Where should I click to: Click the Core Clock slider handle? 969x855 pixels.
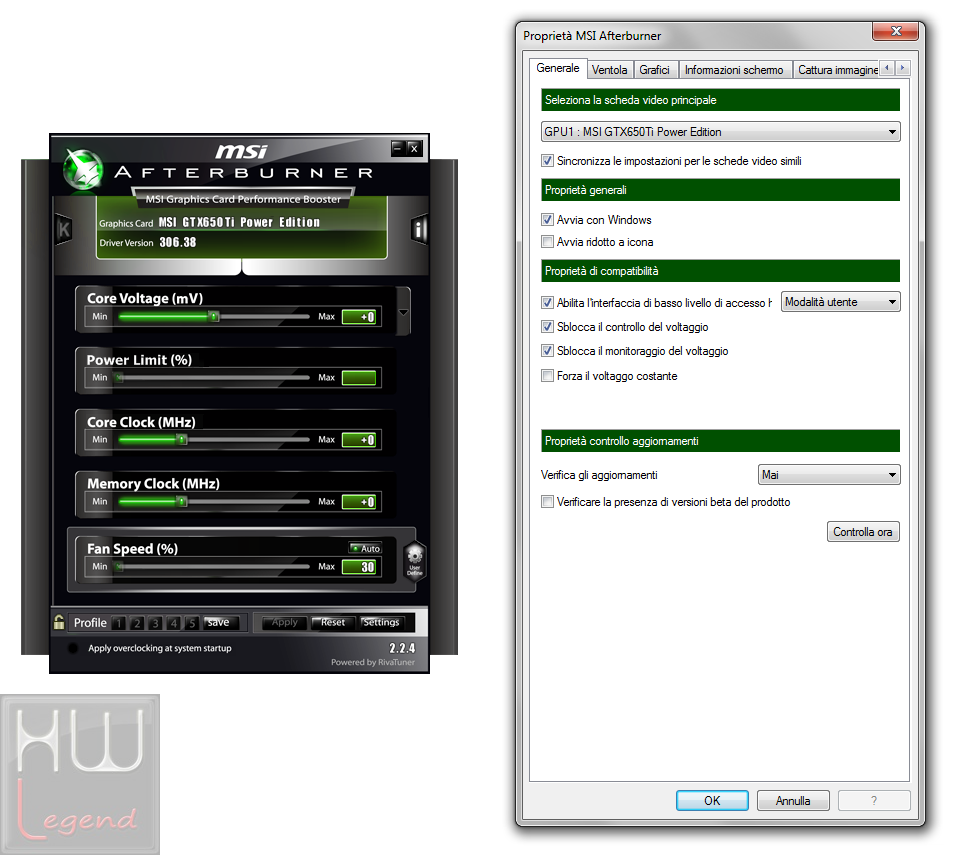pos(182,440)
